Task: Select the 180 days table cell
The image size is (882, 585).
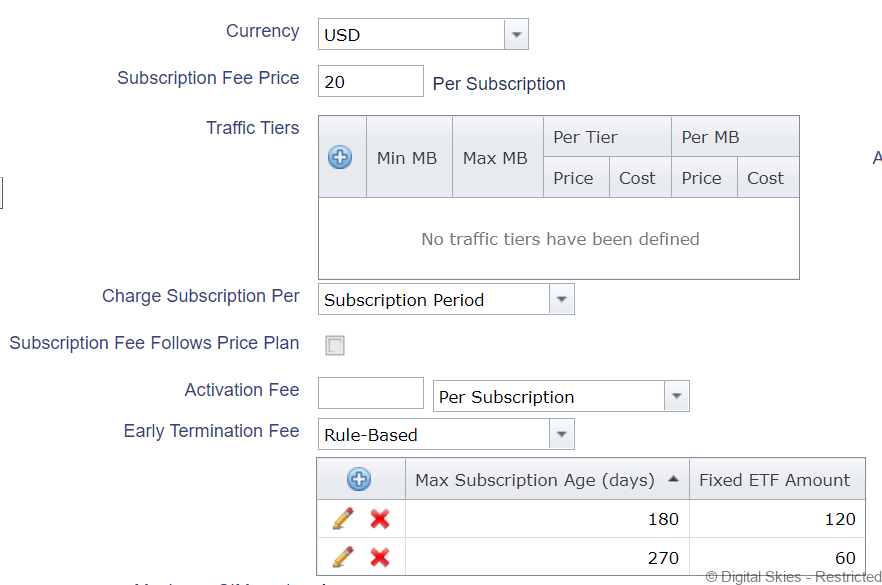Action: point(546,519)
